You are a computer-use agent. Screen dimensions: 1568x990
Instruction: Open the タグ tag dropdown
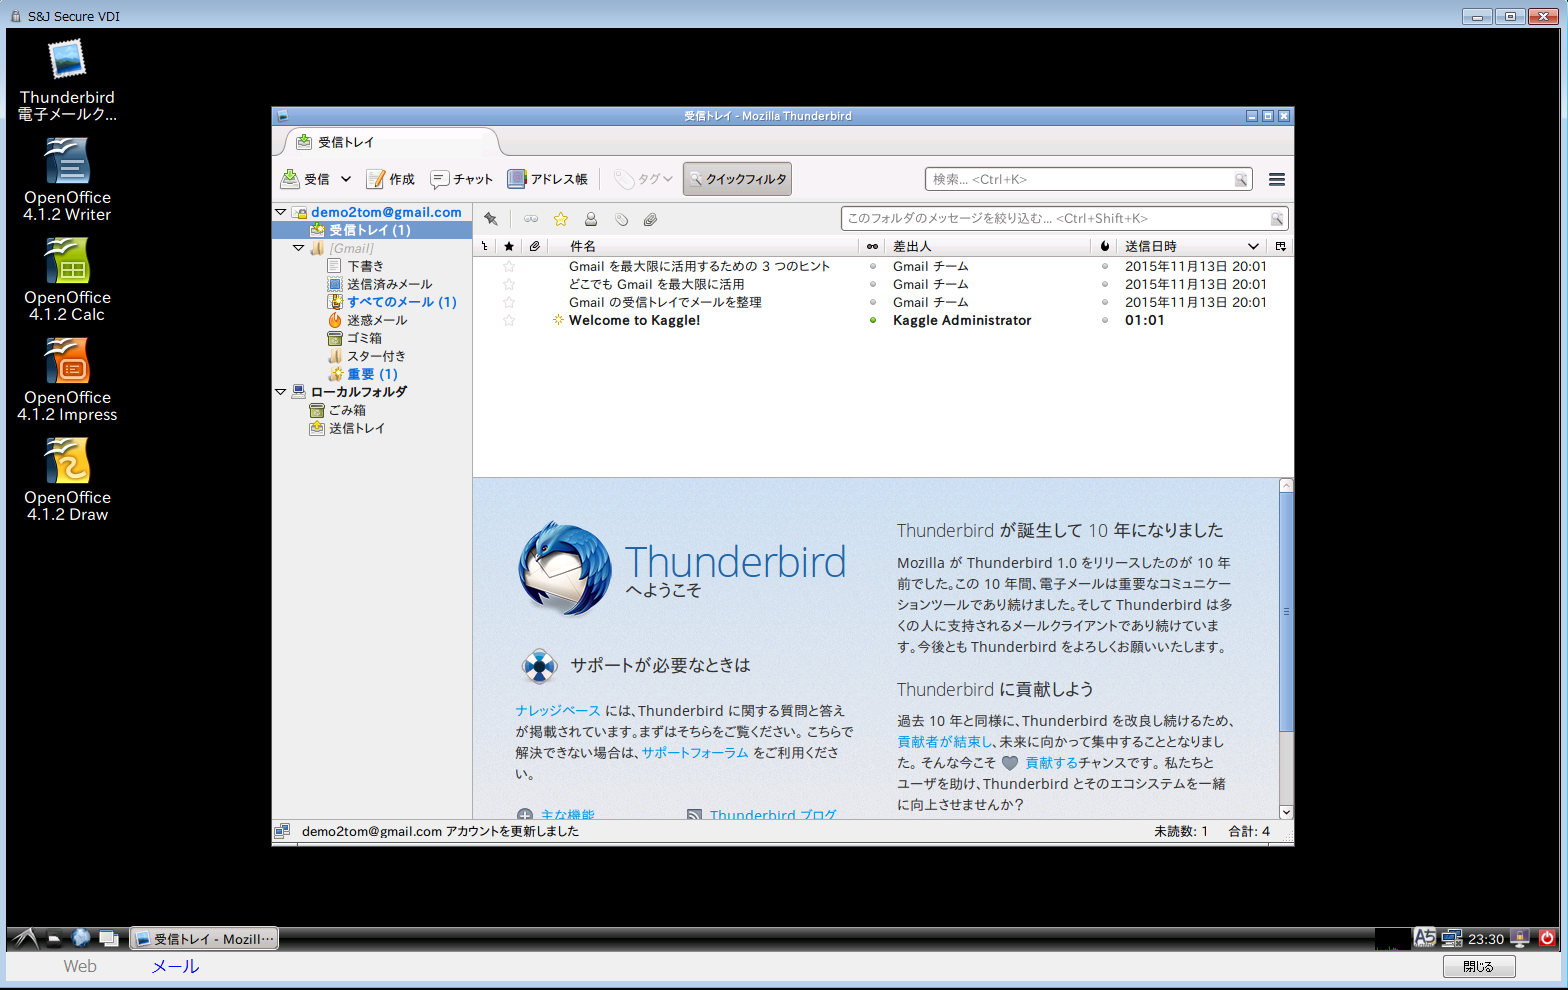point(644,179)
